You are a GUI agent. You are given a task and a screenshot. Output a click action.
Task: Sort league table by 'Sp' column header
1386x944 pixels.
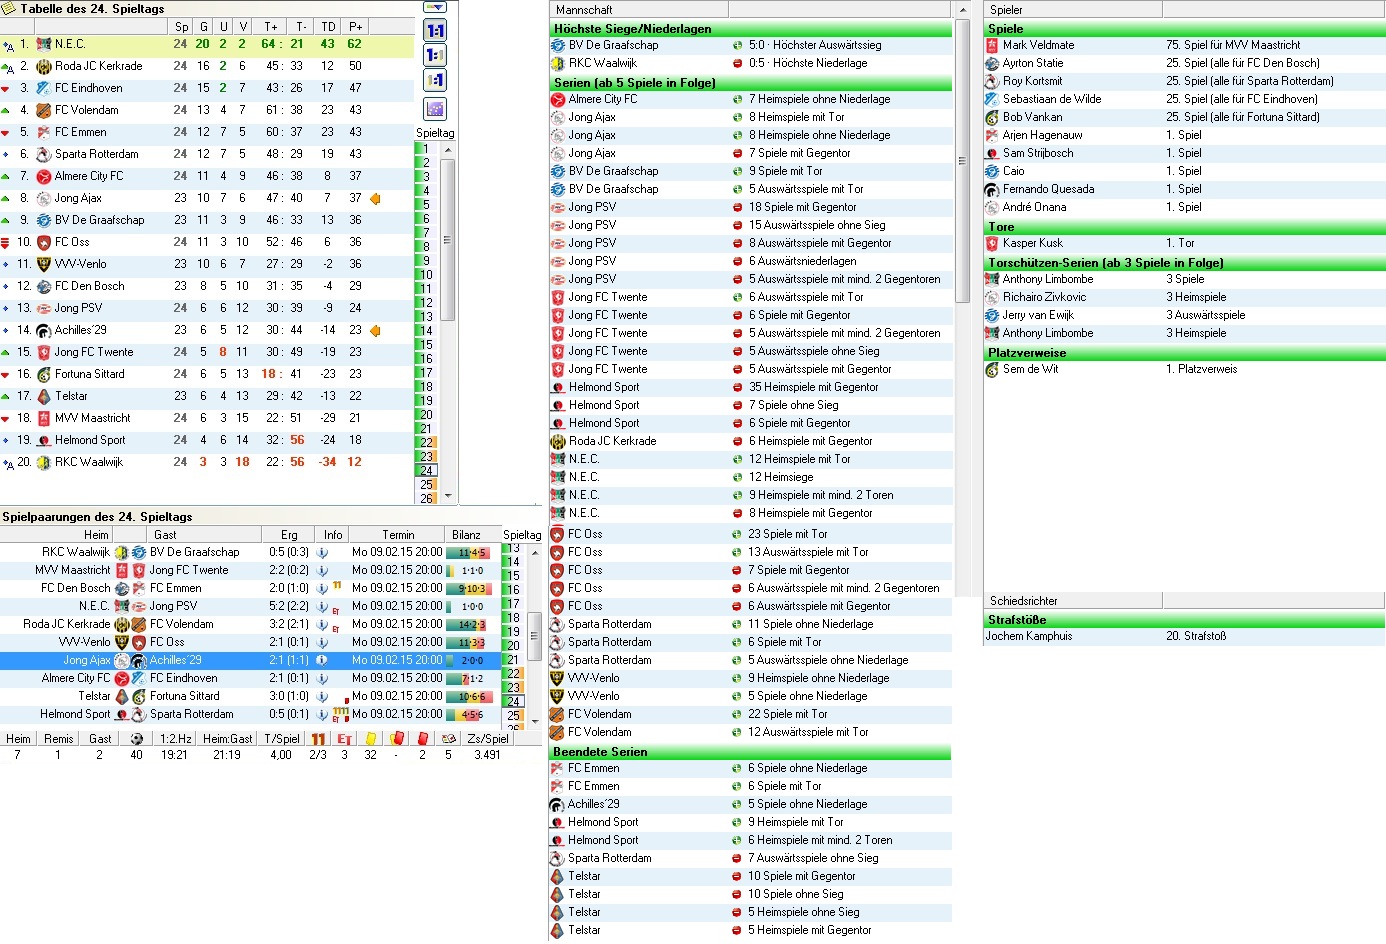click(181, 26)
